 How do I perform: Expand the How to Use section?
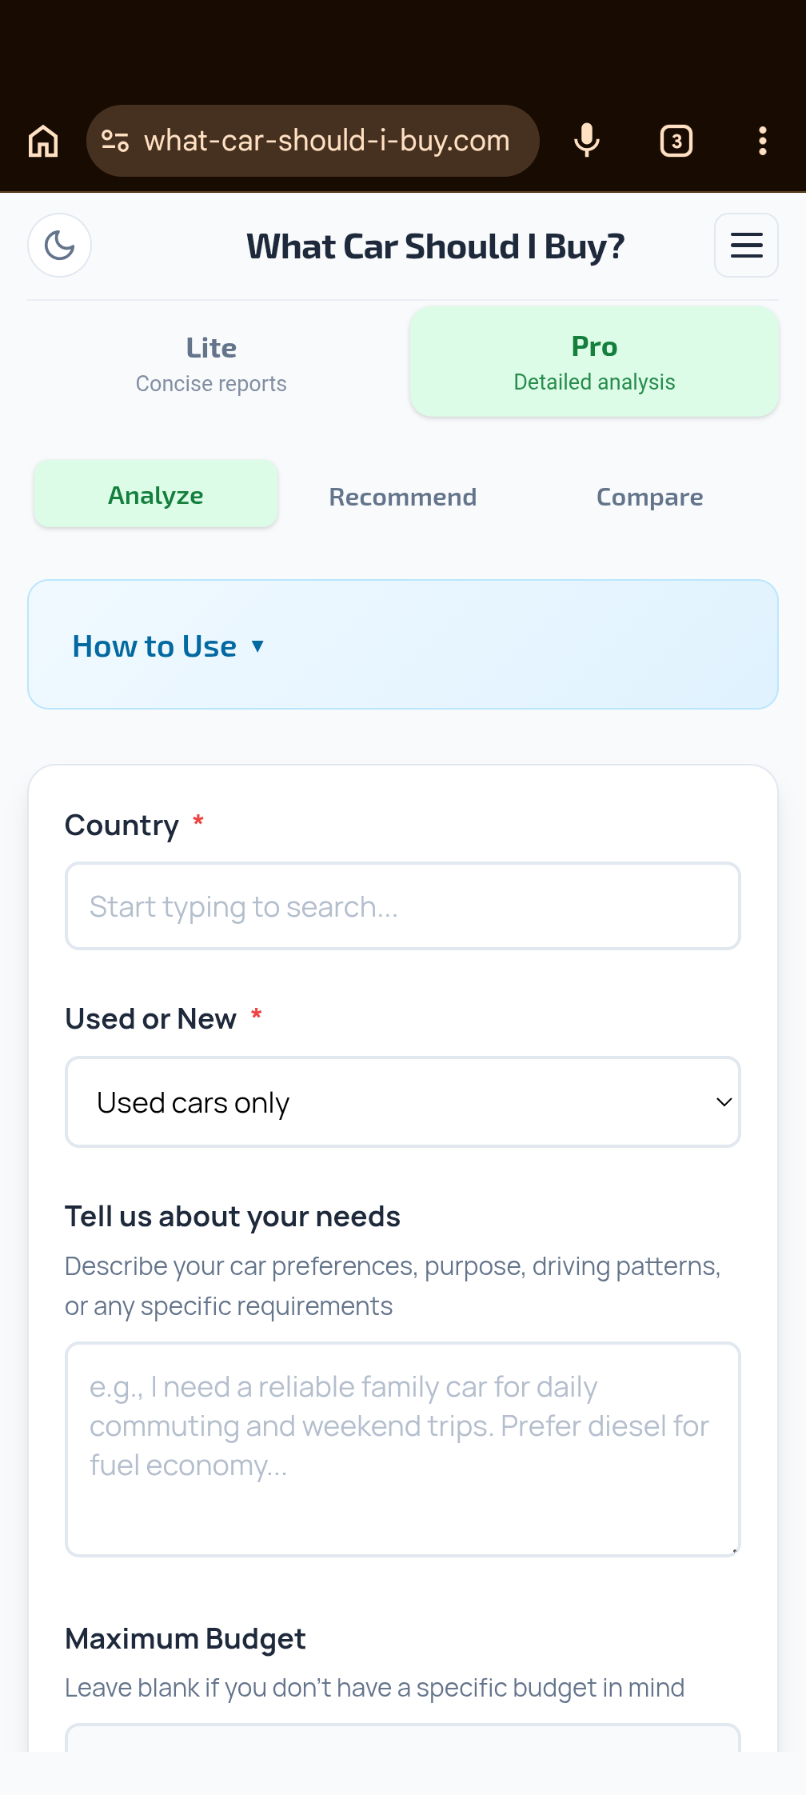tap(168, 645)
